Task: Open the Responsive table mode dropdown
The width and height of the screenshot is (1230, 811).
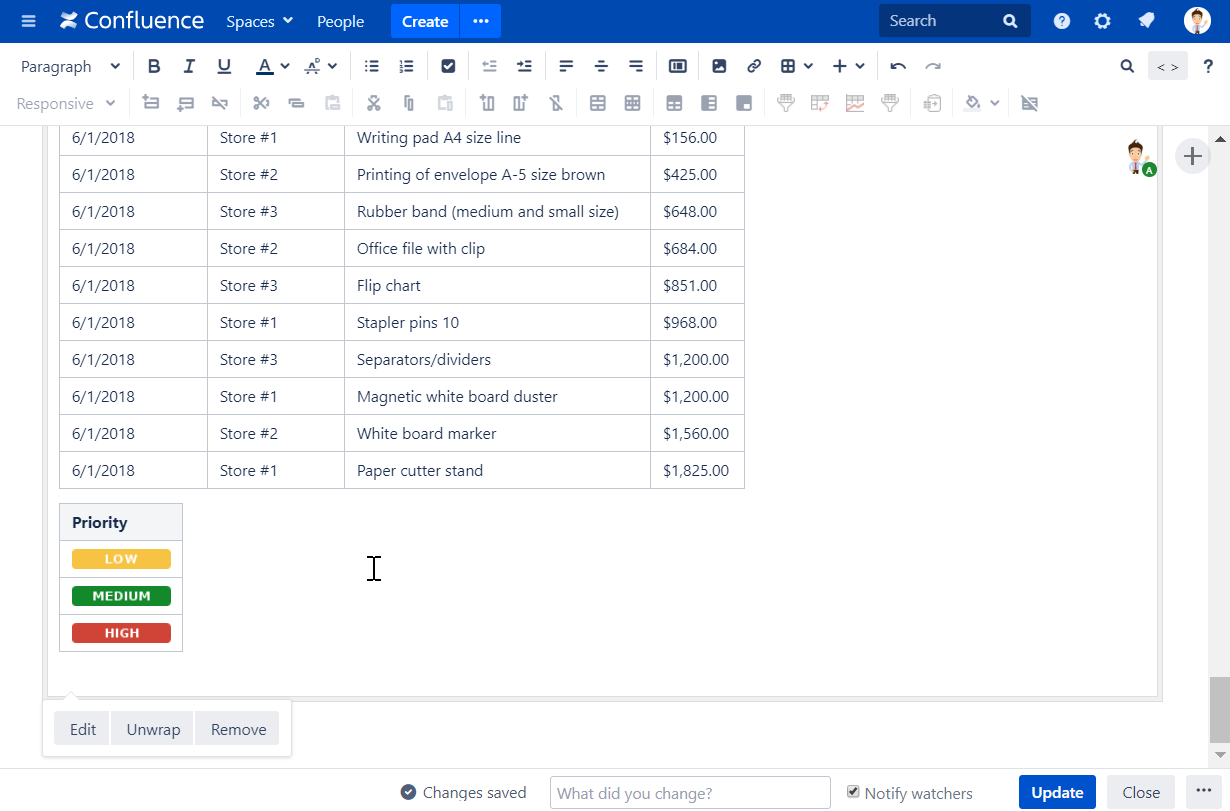Action: [63, 103]
